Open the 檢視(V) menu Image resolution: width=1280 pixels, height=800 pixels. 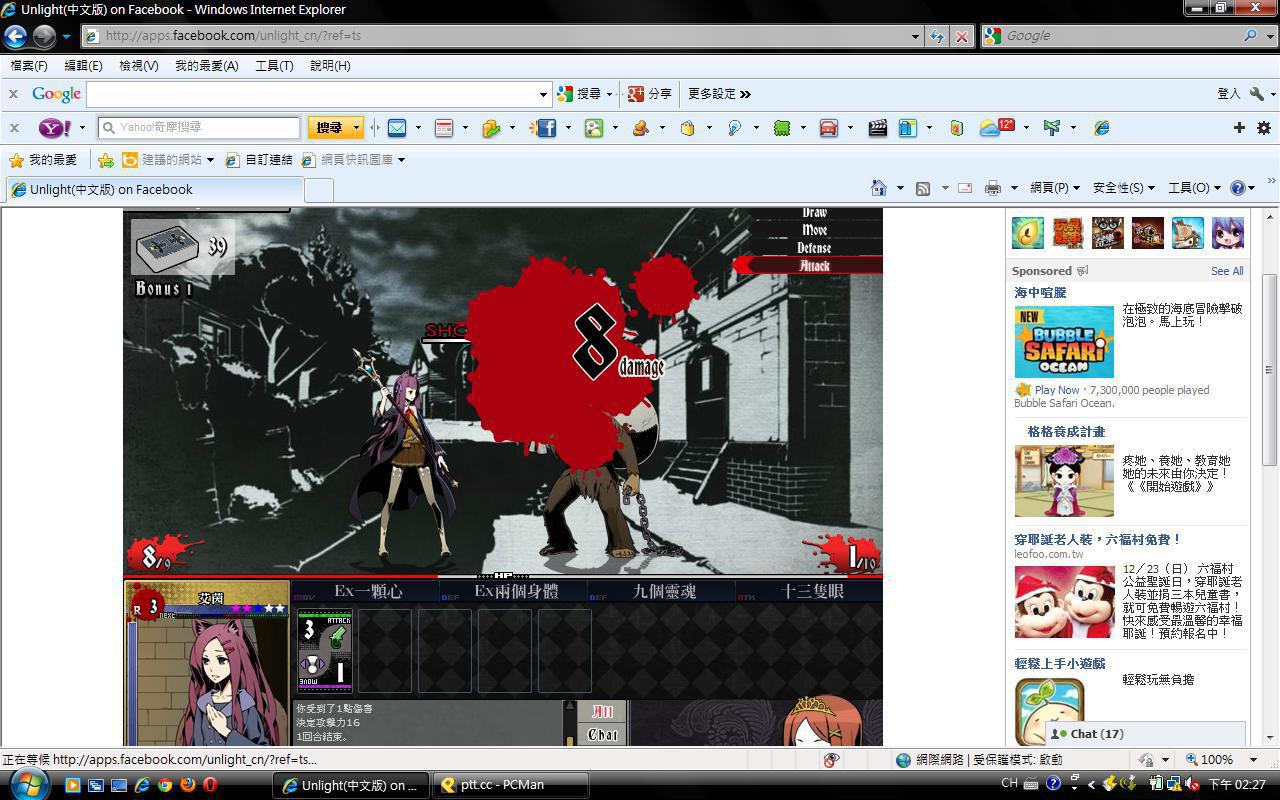click(138, 66)
